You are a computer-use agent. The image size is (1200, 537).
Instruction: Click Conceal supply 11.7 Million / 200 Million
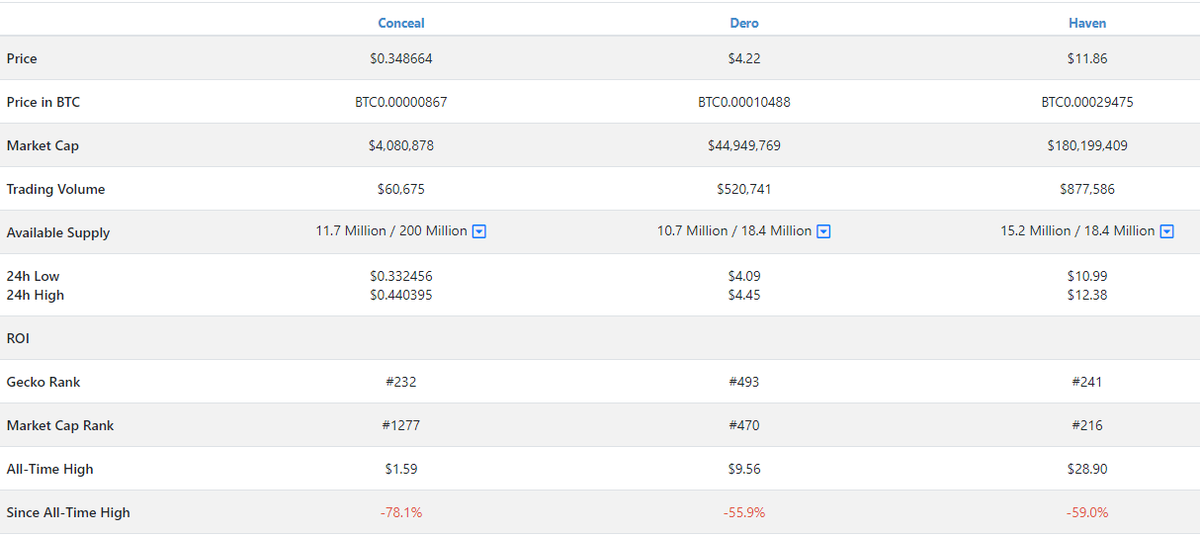tap(391, 231)
